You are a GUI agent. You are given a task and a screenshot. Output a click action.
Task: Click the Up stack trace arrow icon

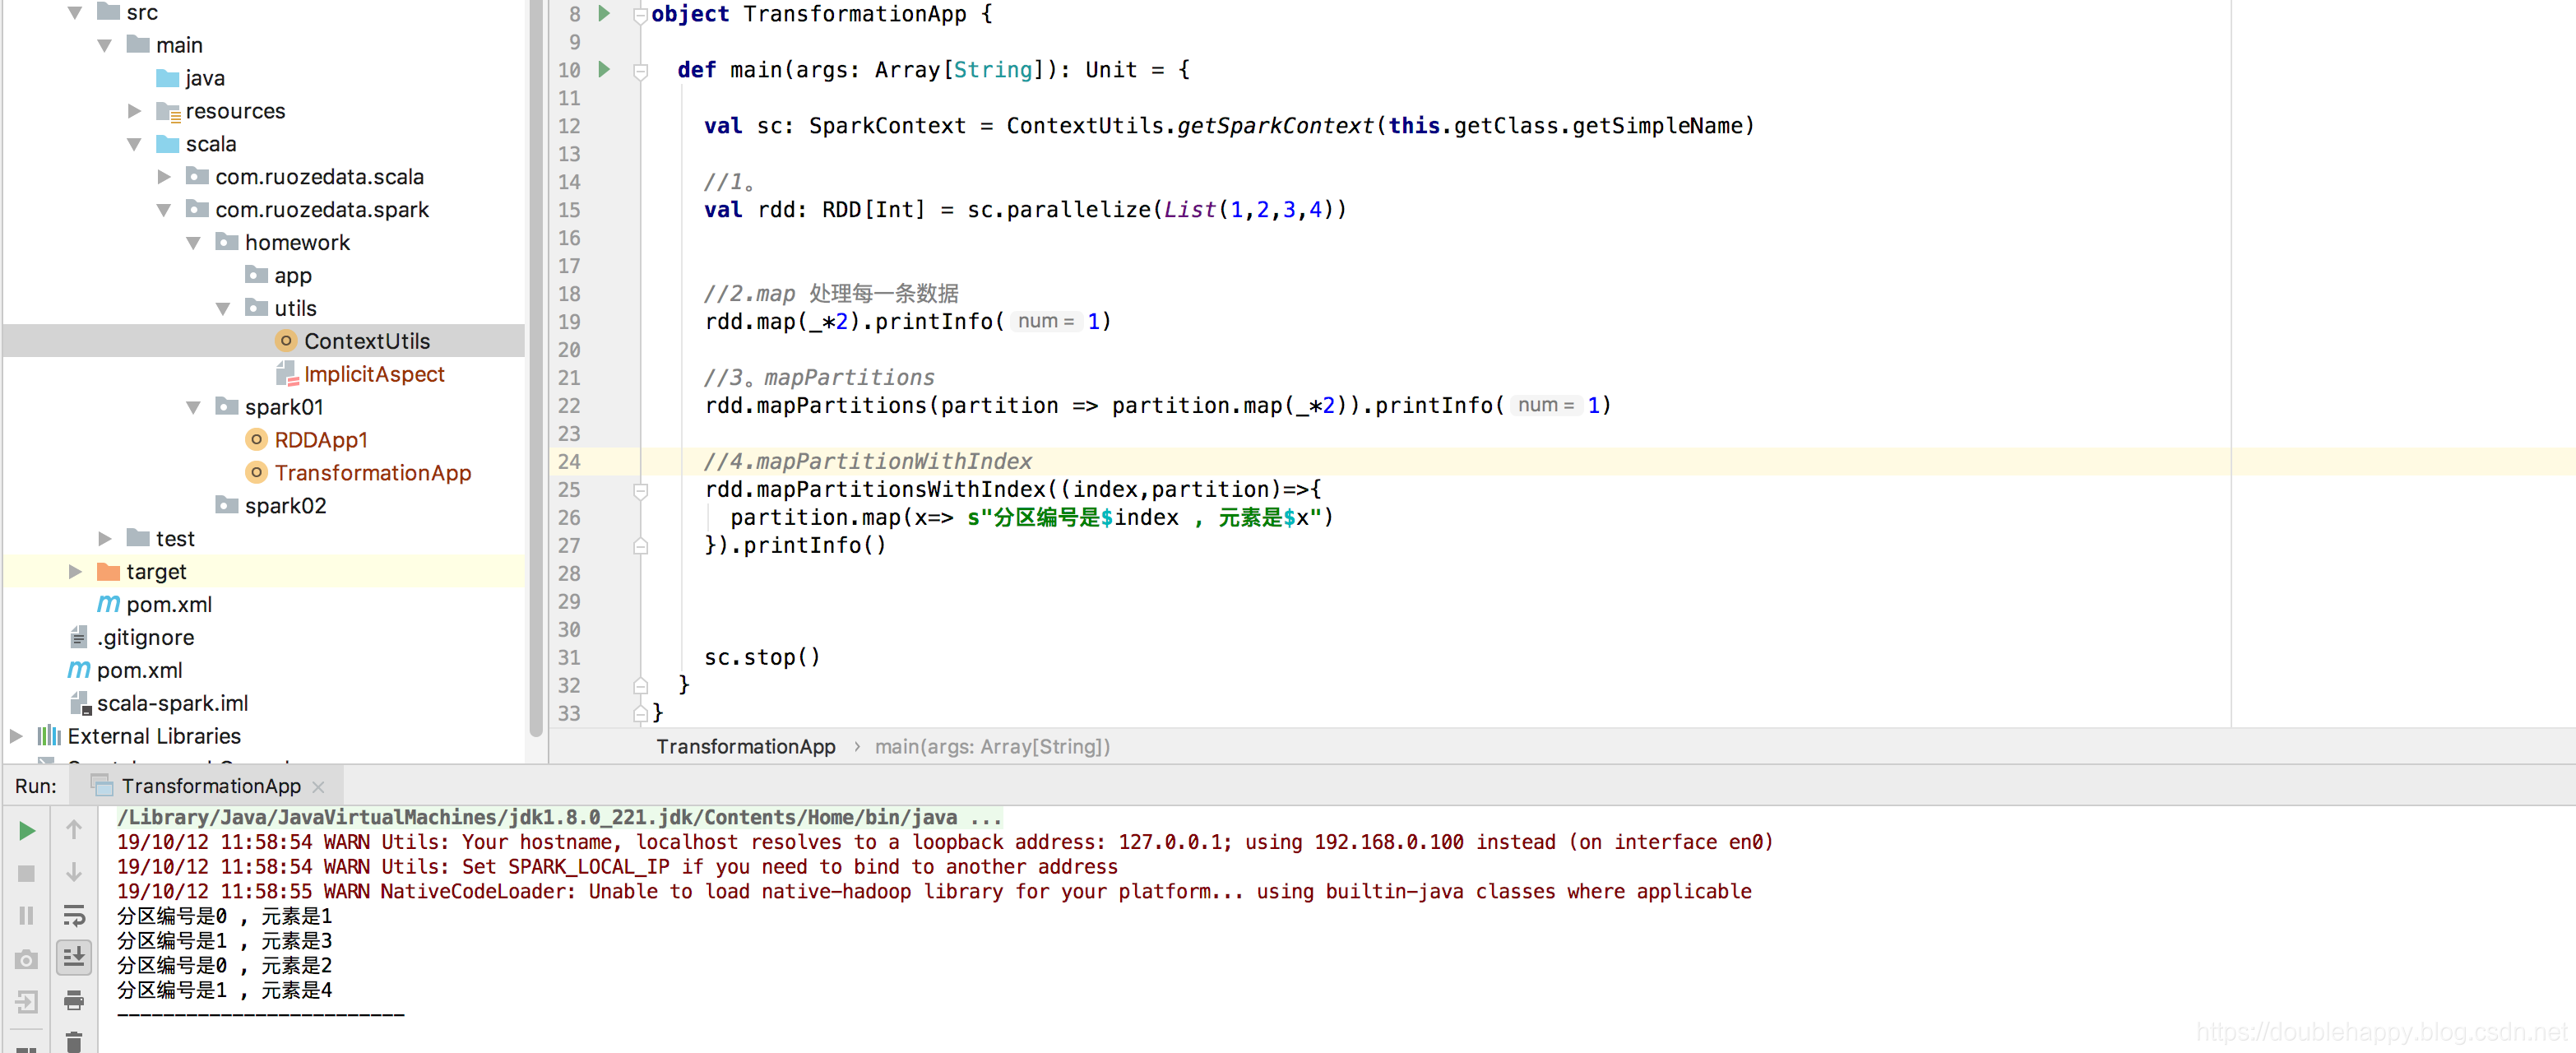pos(74,829)
